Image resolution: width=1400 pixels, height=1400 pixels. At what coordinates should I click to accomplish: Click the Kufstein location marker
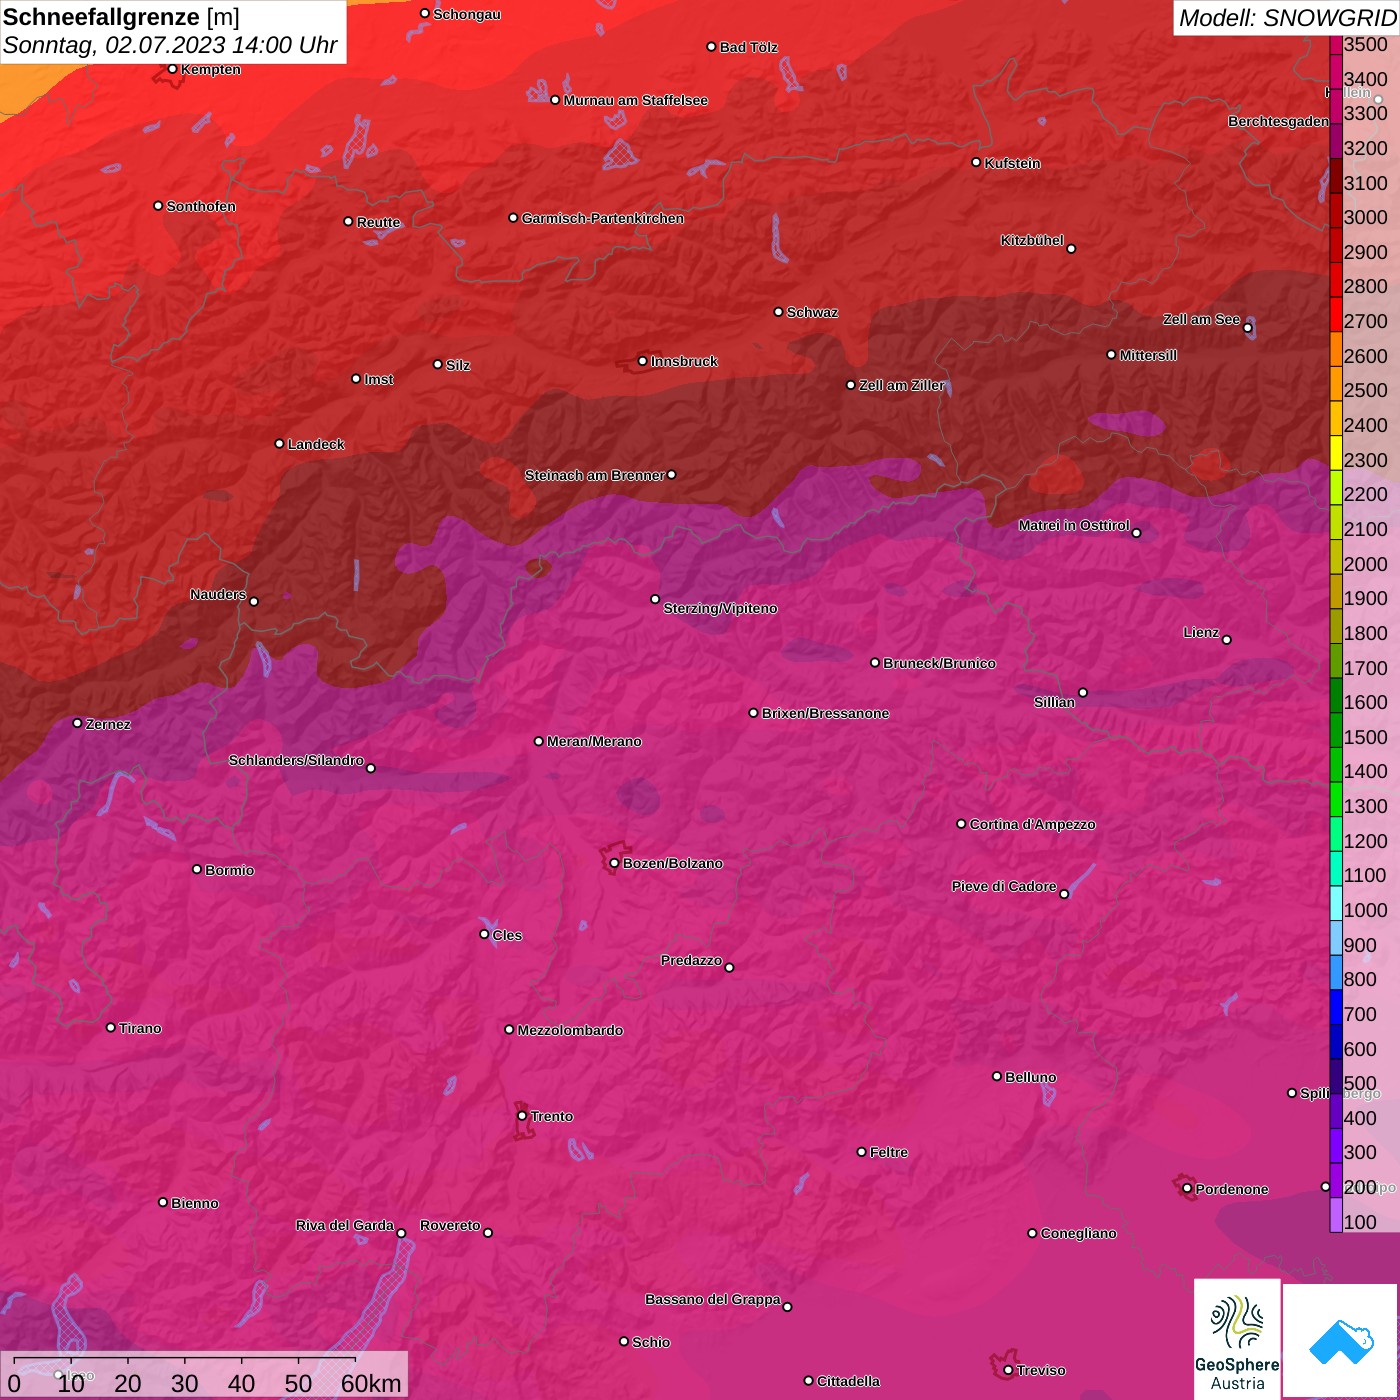point(976,162)
